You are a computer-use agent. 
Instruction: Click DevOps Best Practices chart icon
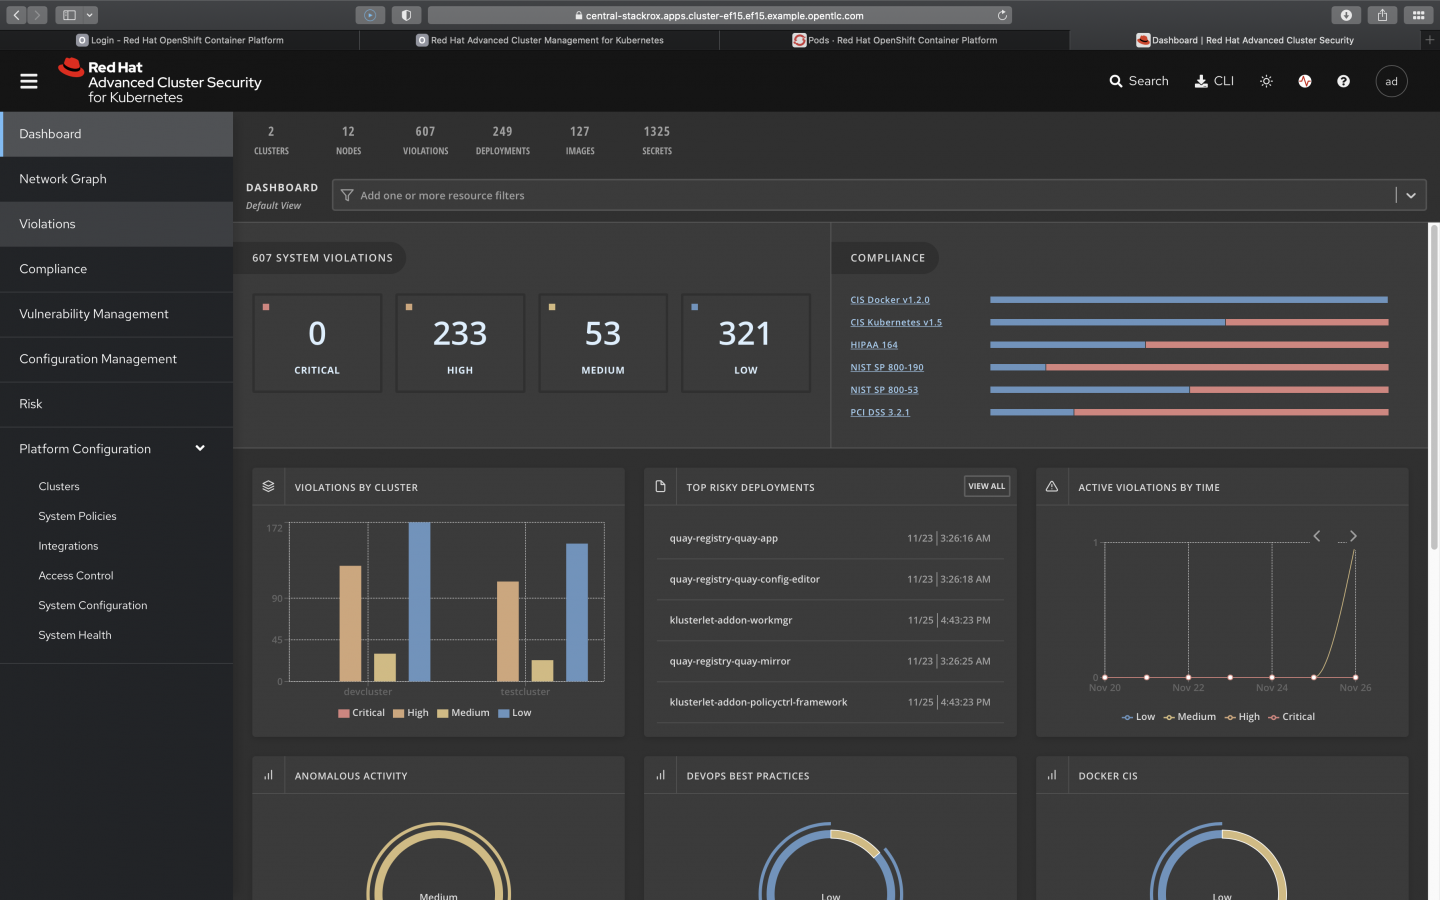coord(660,775)
